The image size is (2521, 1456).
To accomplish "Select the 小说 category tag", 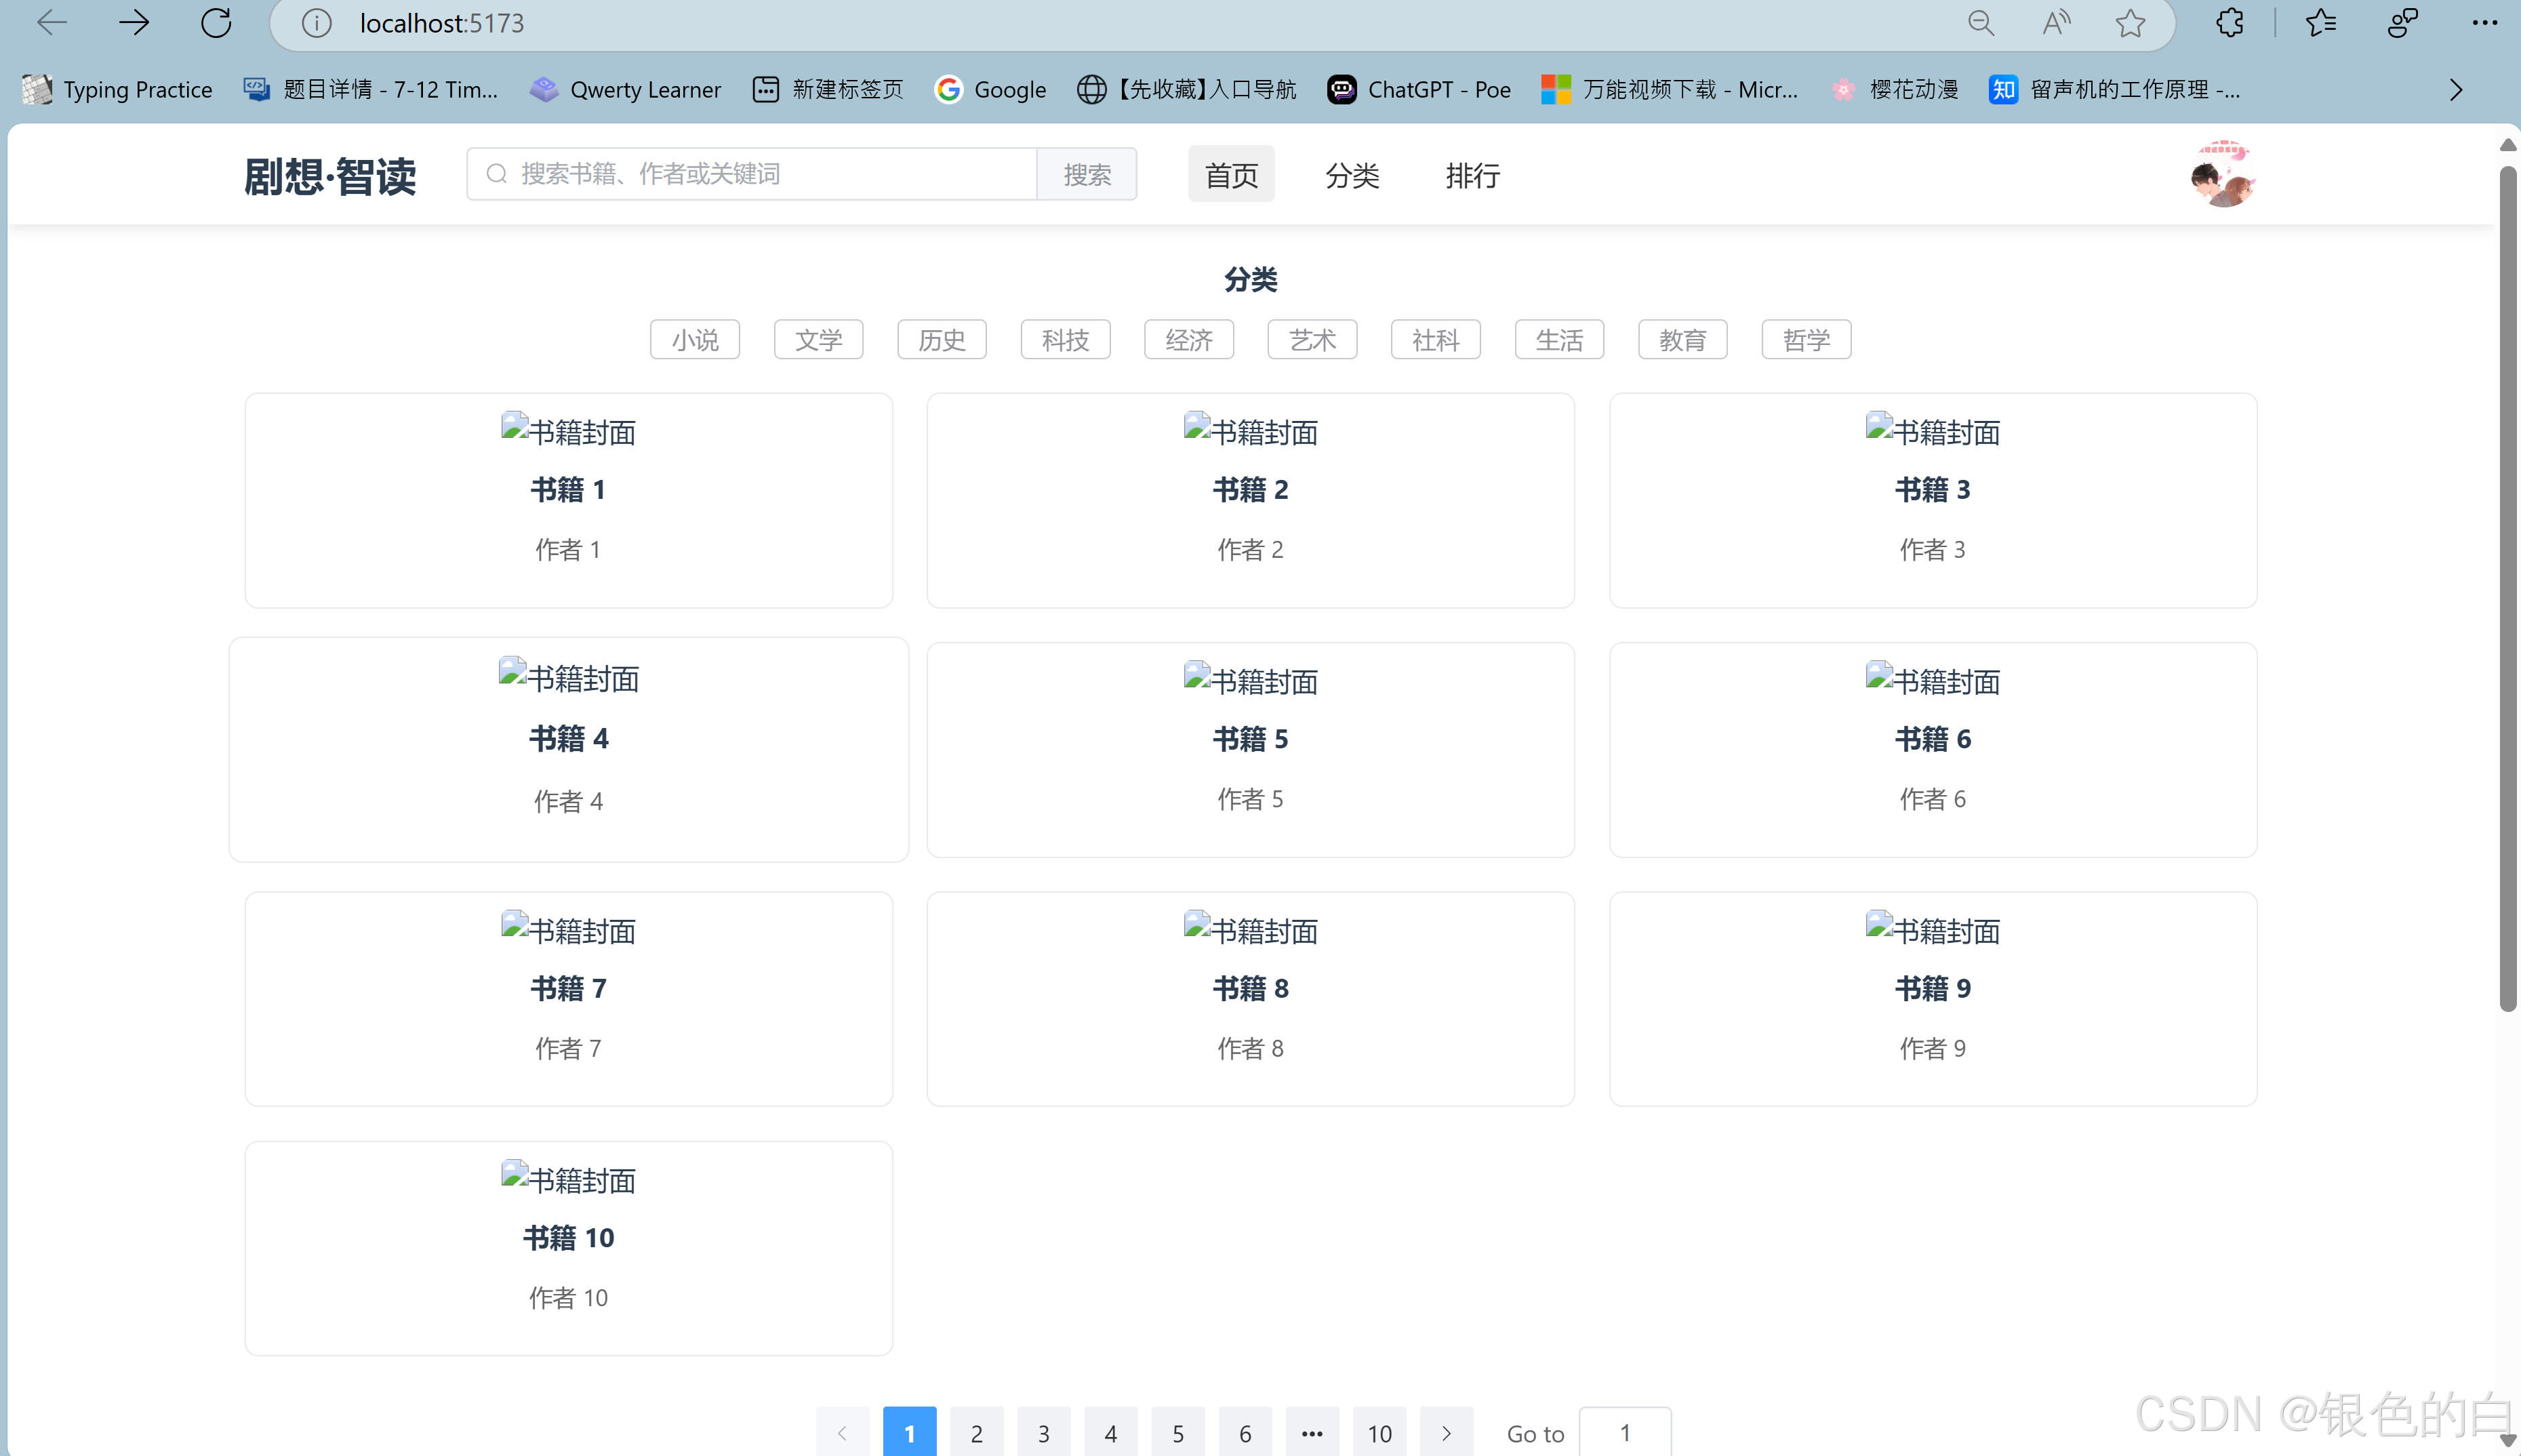I will 694,340.
